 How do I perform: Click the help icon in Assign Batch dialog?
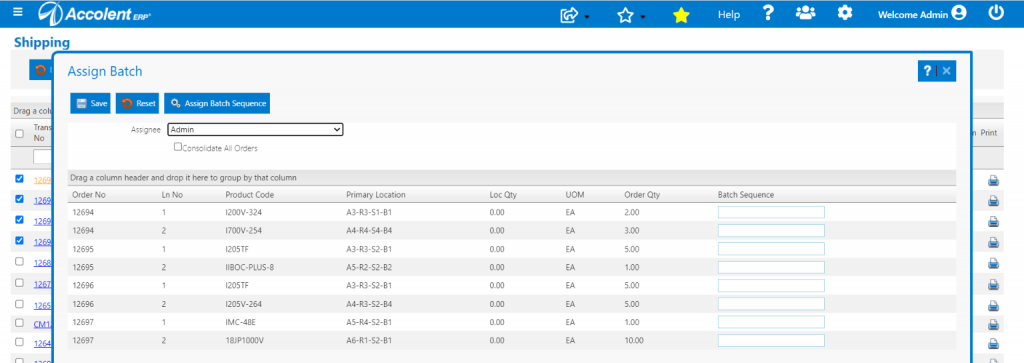click(x=927, y=71)
